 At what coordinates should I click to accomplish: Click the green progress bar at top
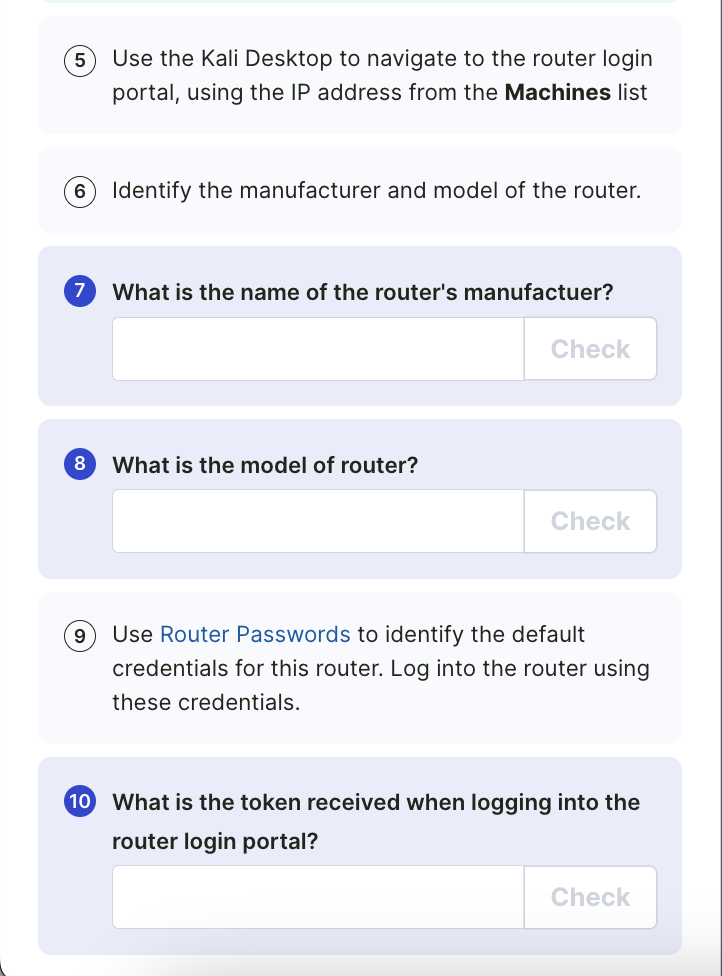pos(360,5)
